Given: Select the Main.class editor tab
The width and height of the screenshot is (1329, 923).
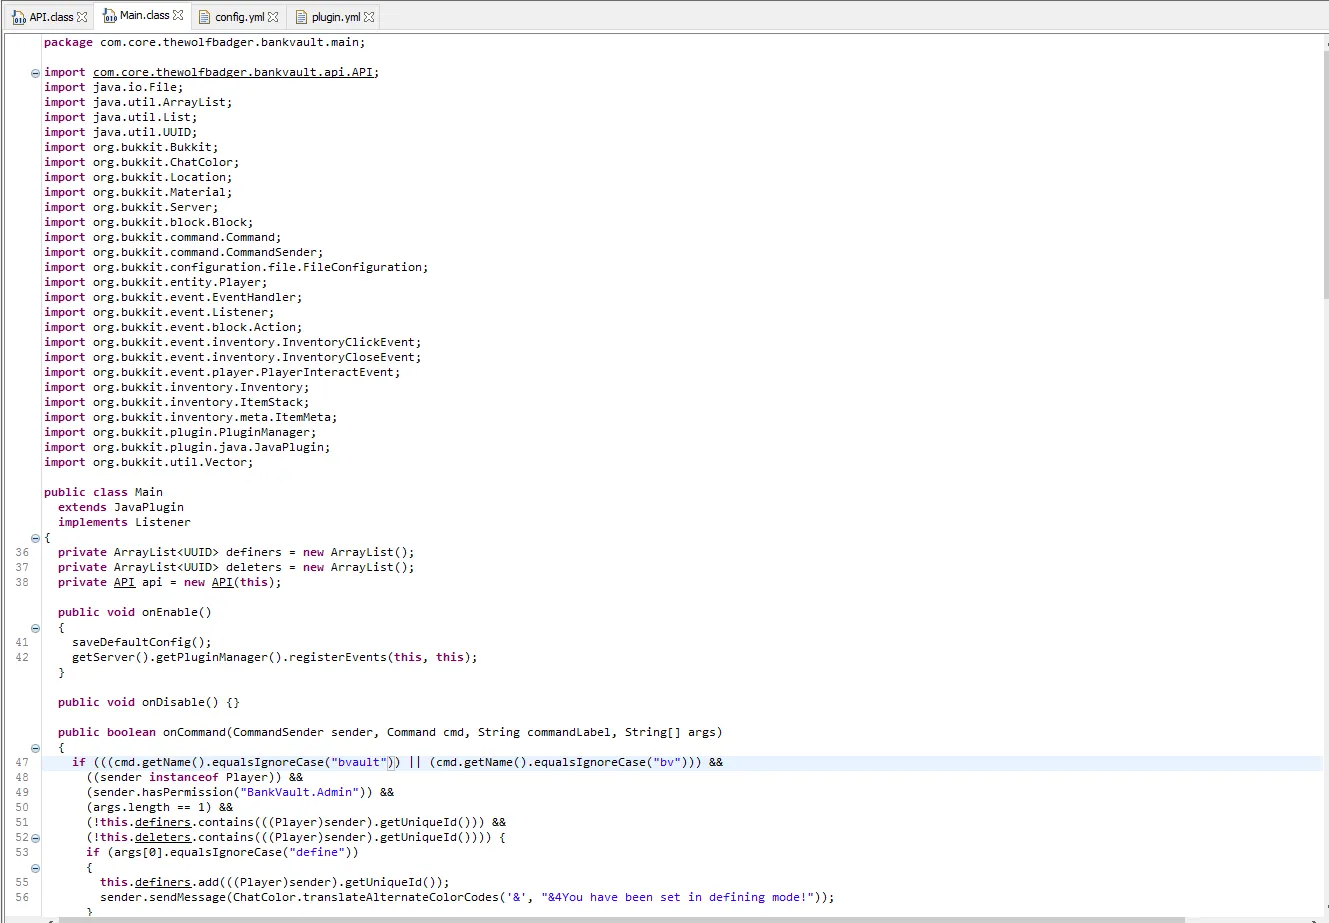Looking at the screenshot, I should point(144,15).
